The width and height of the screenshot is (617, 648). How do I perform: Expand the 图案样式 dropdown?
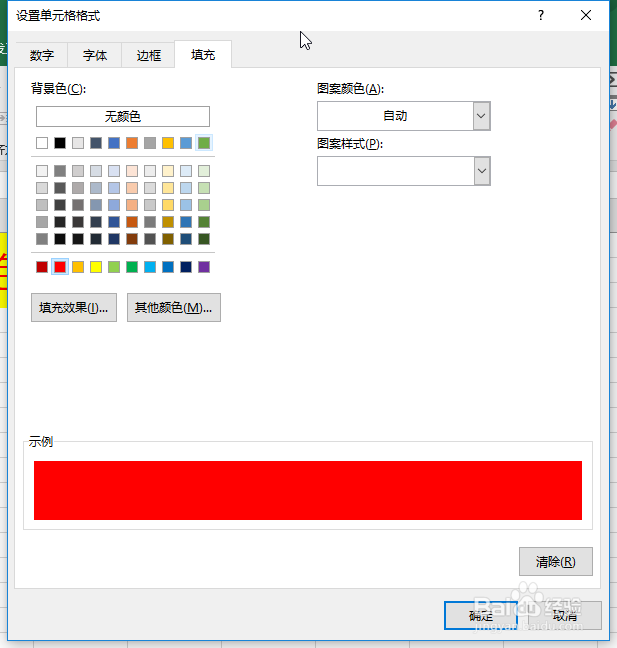pos(481,171)
